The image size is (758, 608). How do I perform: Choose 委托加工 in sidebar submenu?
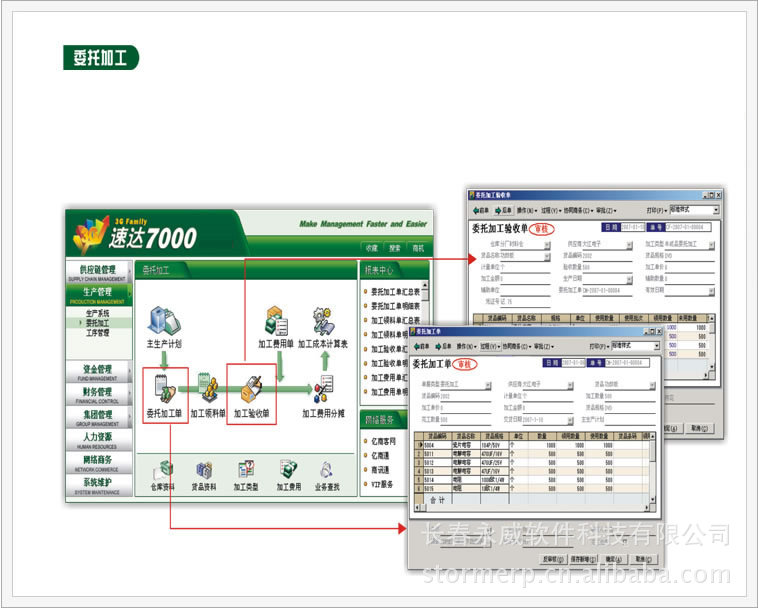98,323
